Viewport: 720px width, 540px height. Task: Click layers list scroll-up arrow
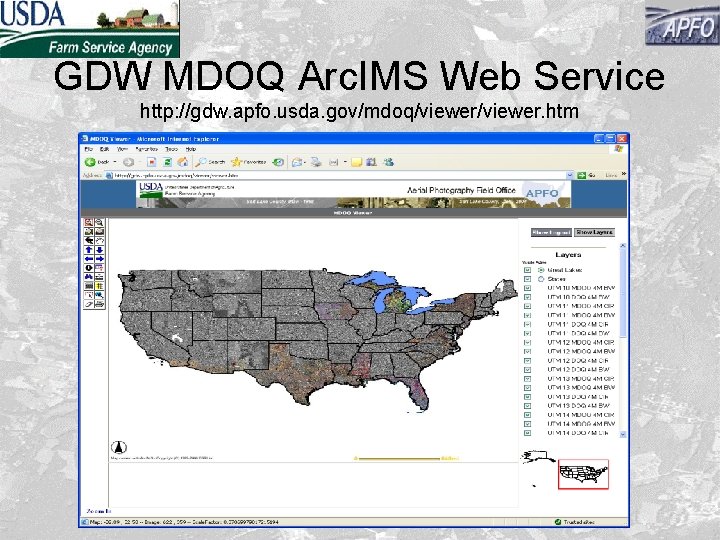point(623,246)
